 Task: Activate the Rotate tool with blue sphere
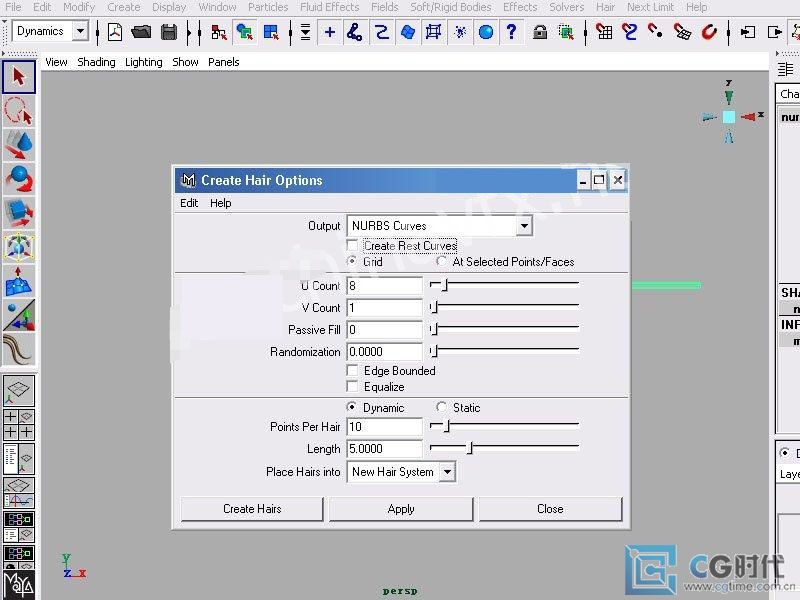pyautogui.click(x=19, y=179)
